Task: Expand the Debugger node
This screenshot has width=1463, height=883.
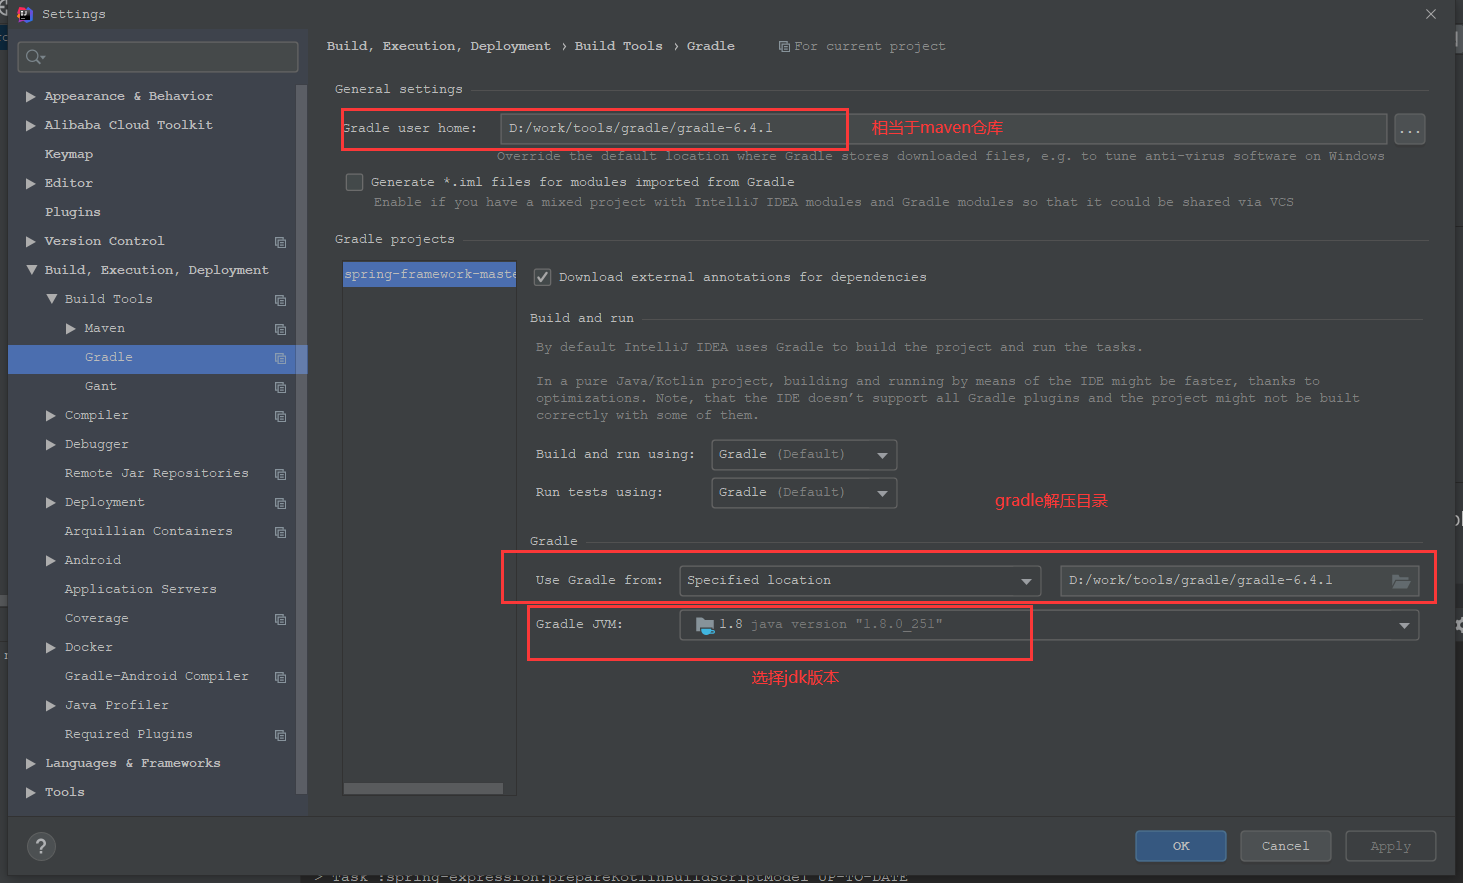Action: tap(51, 445)
